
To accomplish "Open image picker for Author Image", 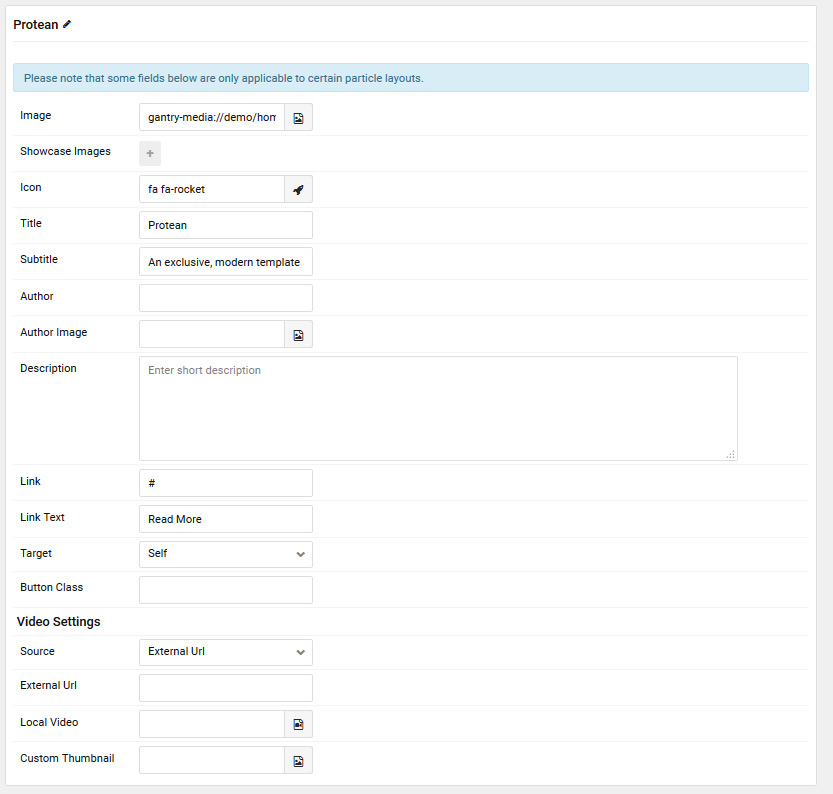I will pos(299,335).
